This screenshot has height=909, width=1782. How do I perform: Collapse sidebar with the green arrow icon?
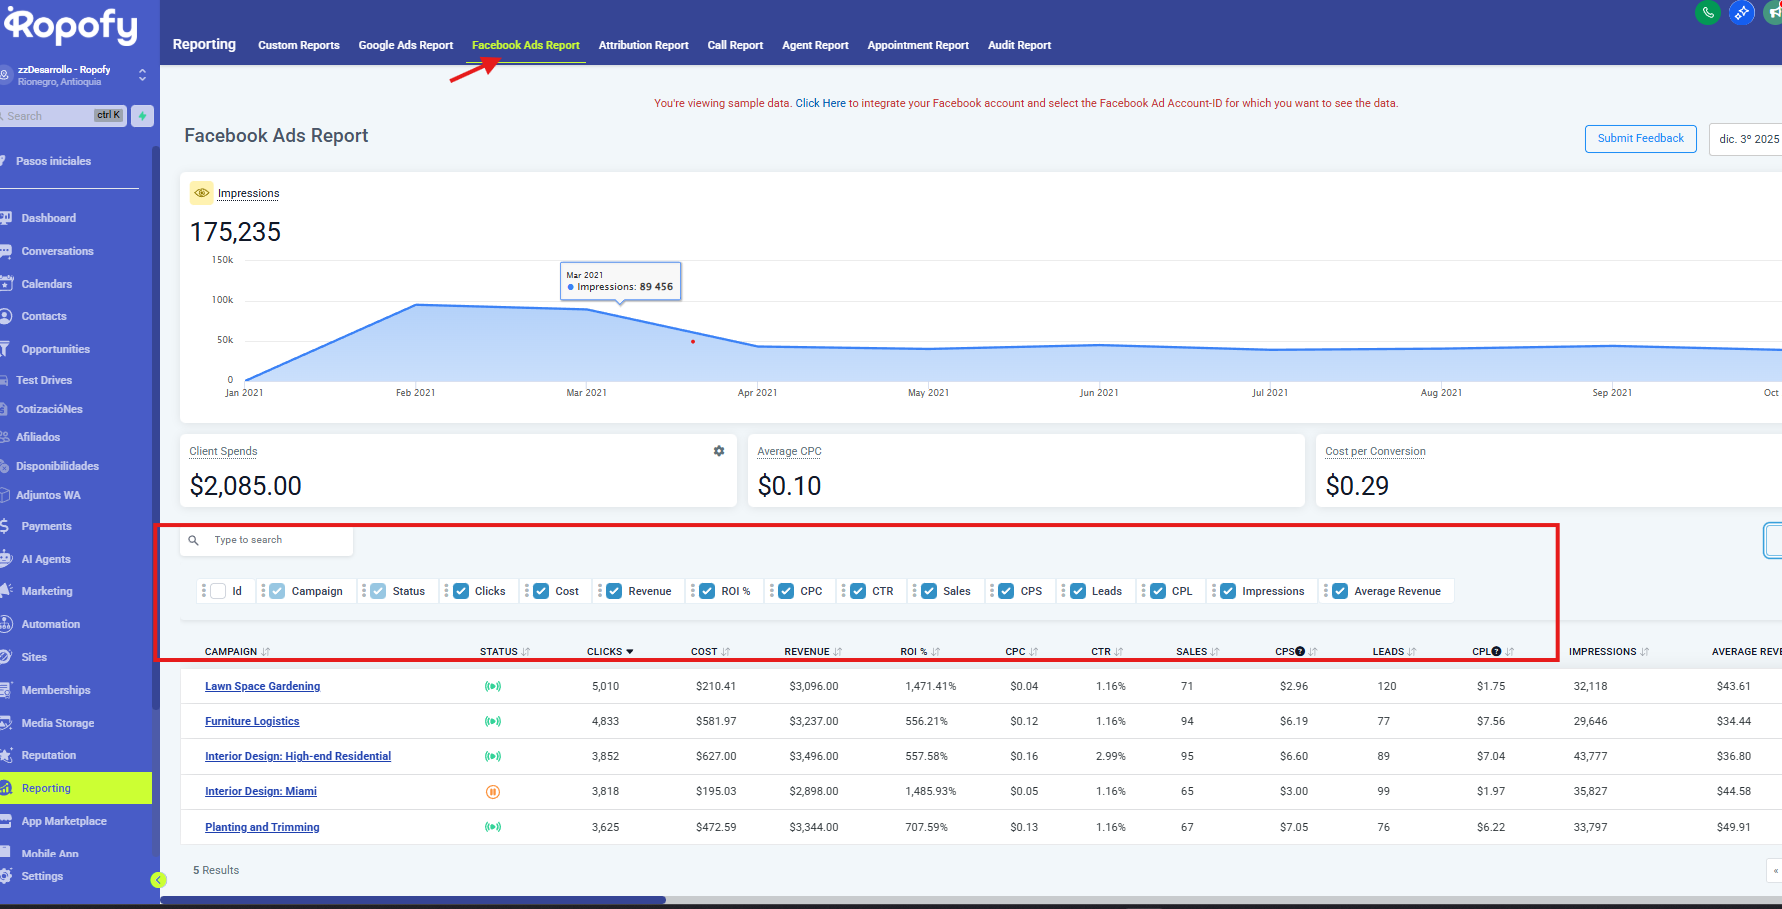pos(158,880)
